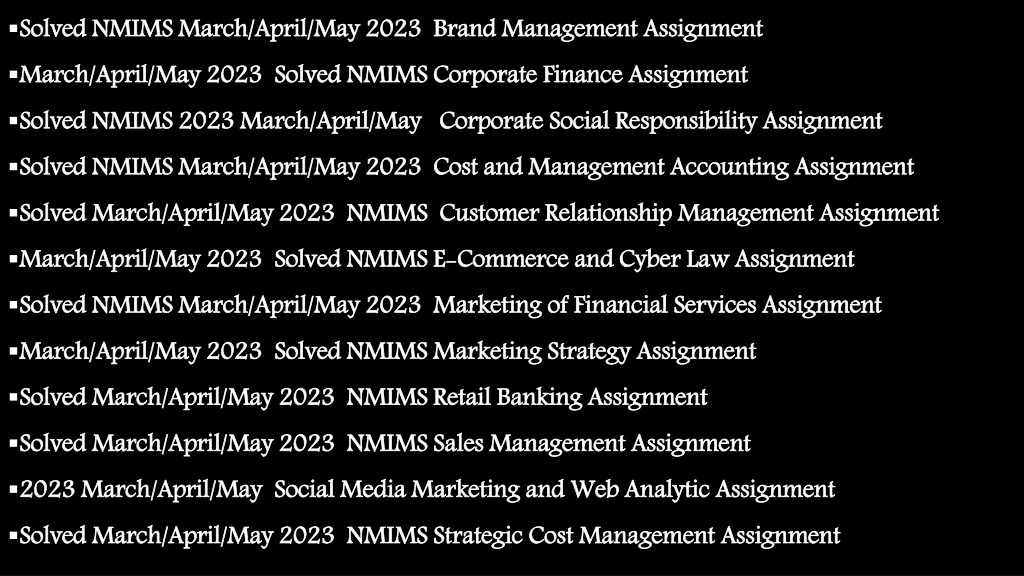Click the bullet before the Social Media Marketing line

[x=13, y=490]
